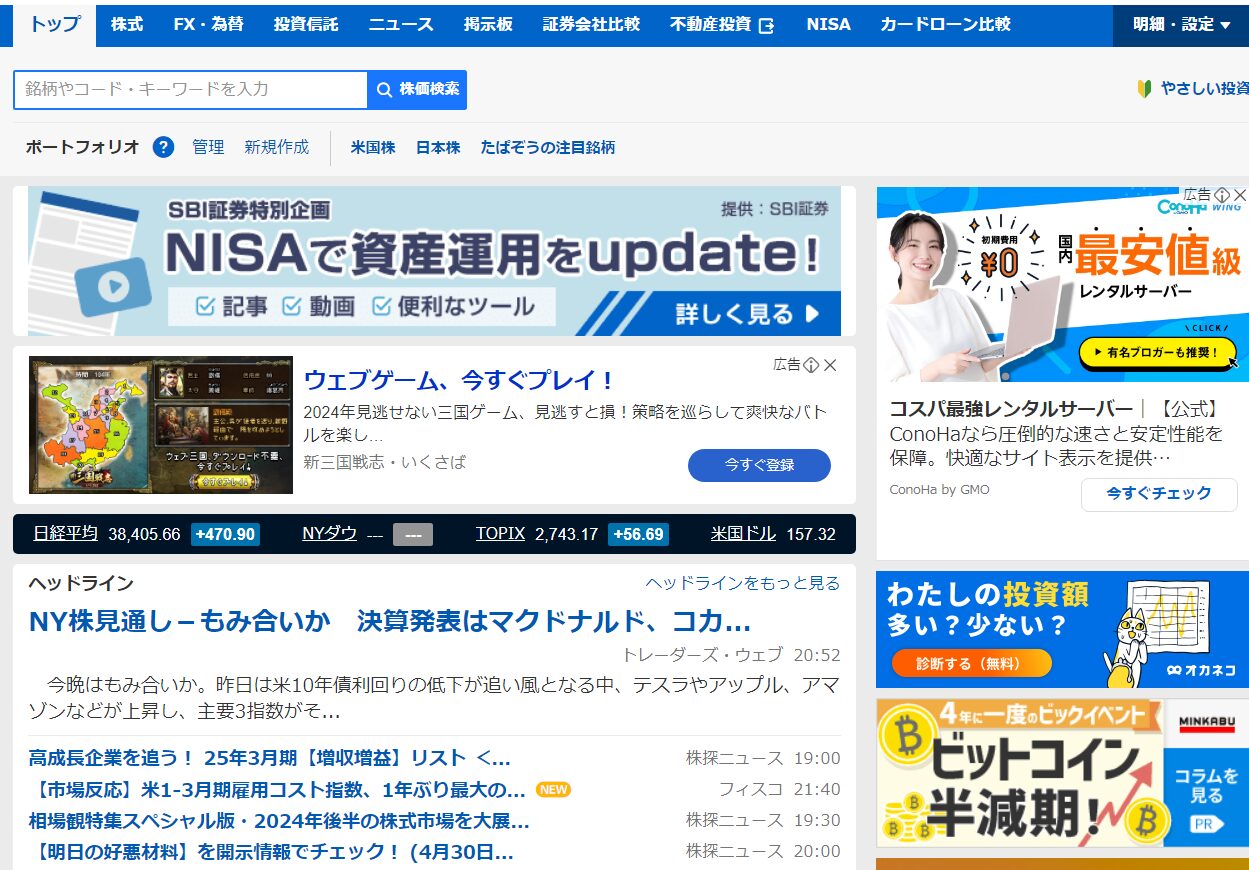1249x870 pixels.
Task: Click the ad info icon on ConoHa ad
Action: 1222,195
